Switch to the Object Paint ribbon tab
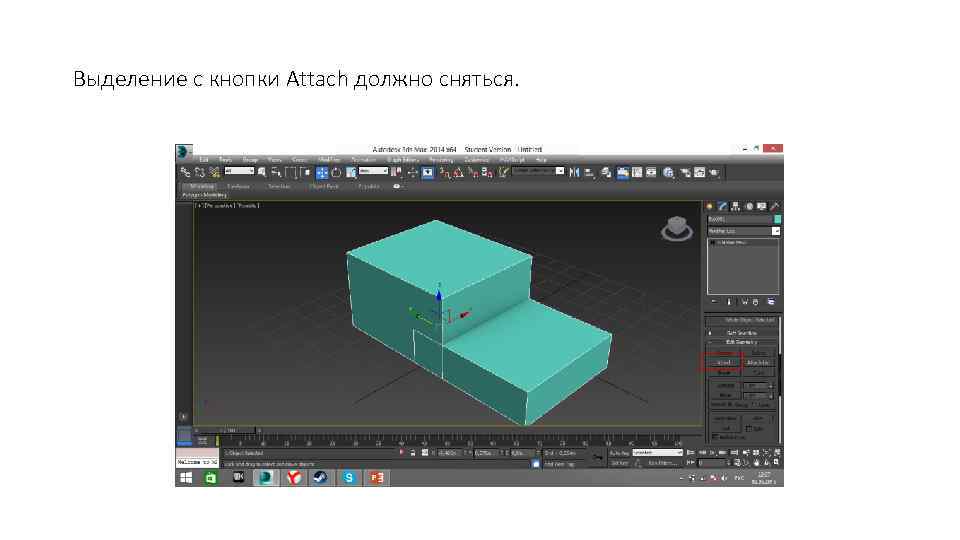960x540 pixels. click(324, 186)
